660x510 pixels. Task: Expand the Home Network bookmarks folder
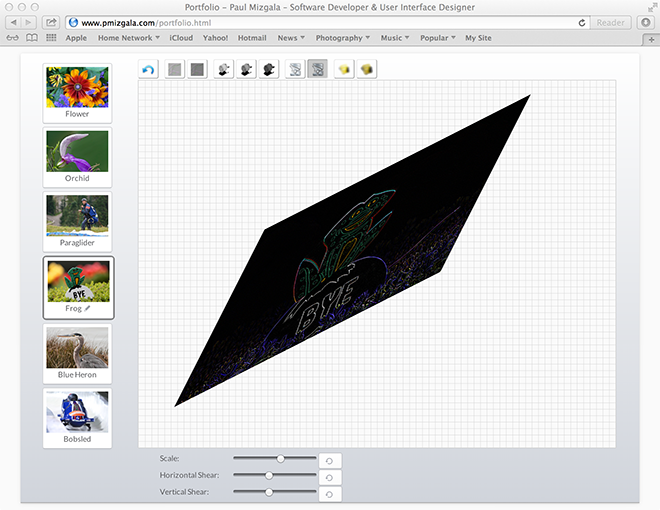[x=129, y=38]
